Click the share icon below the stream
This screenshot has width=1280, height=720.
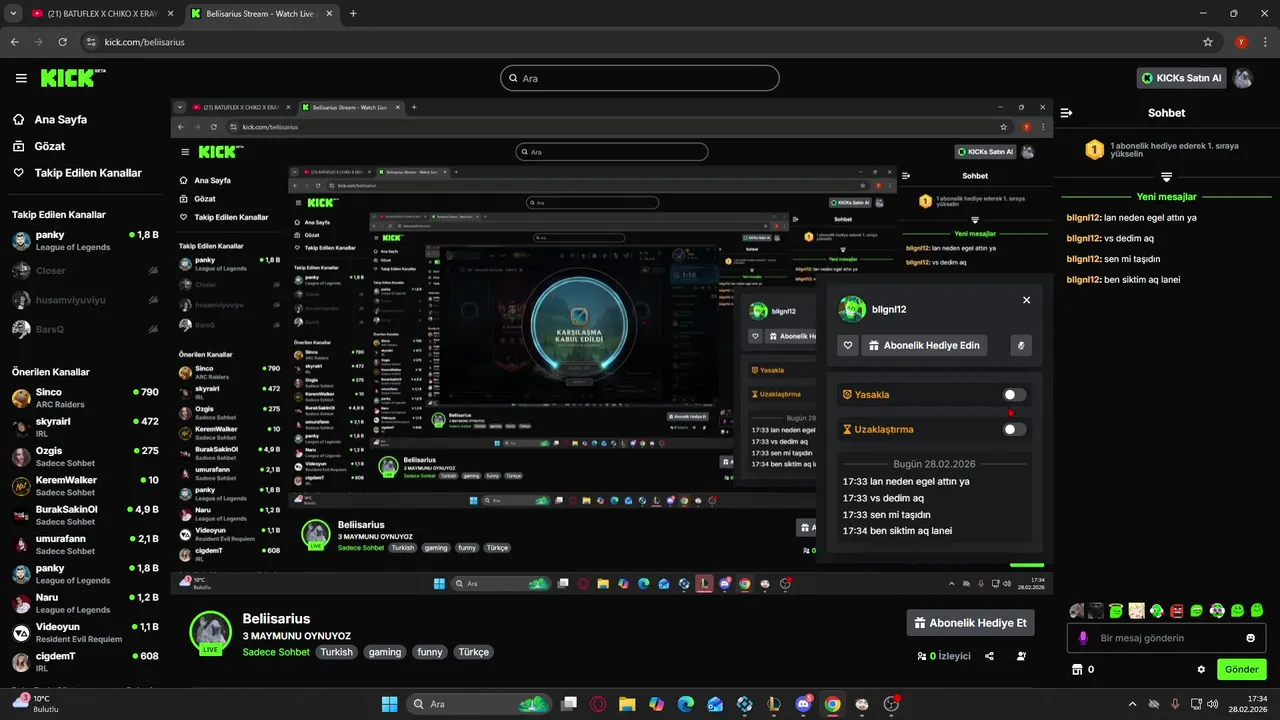coord(989,656)
